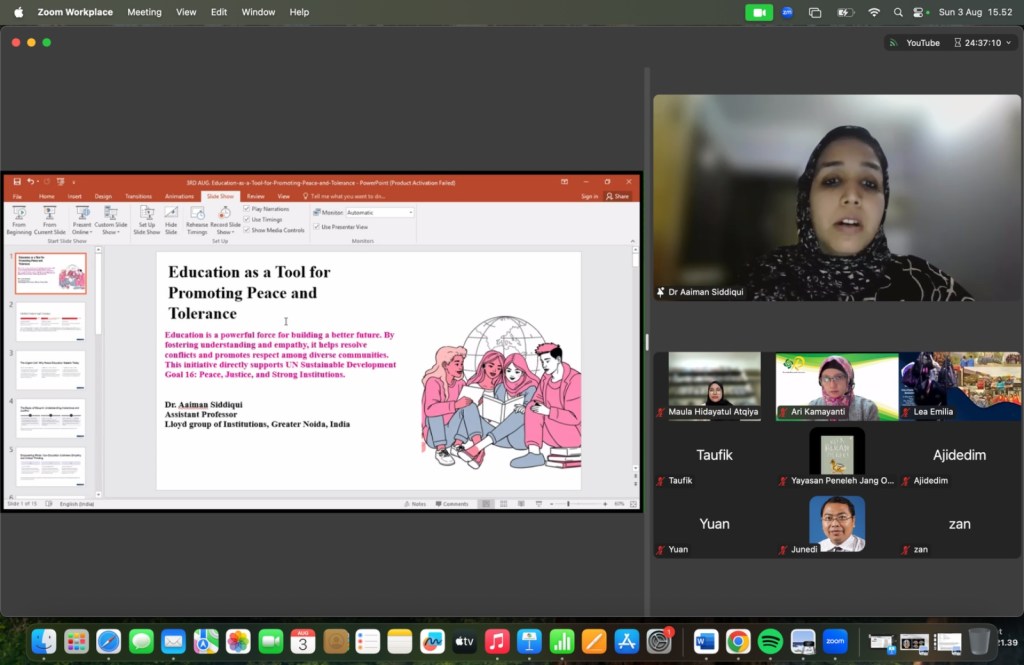1024x665 pixels.
Task: Toggle Play Narrations checkbox
Action: [247, 209]
